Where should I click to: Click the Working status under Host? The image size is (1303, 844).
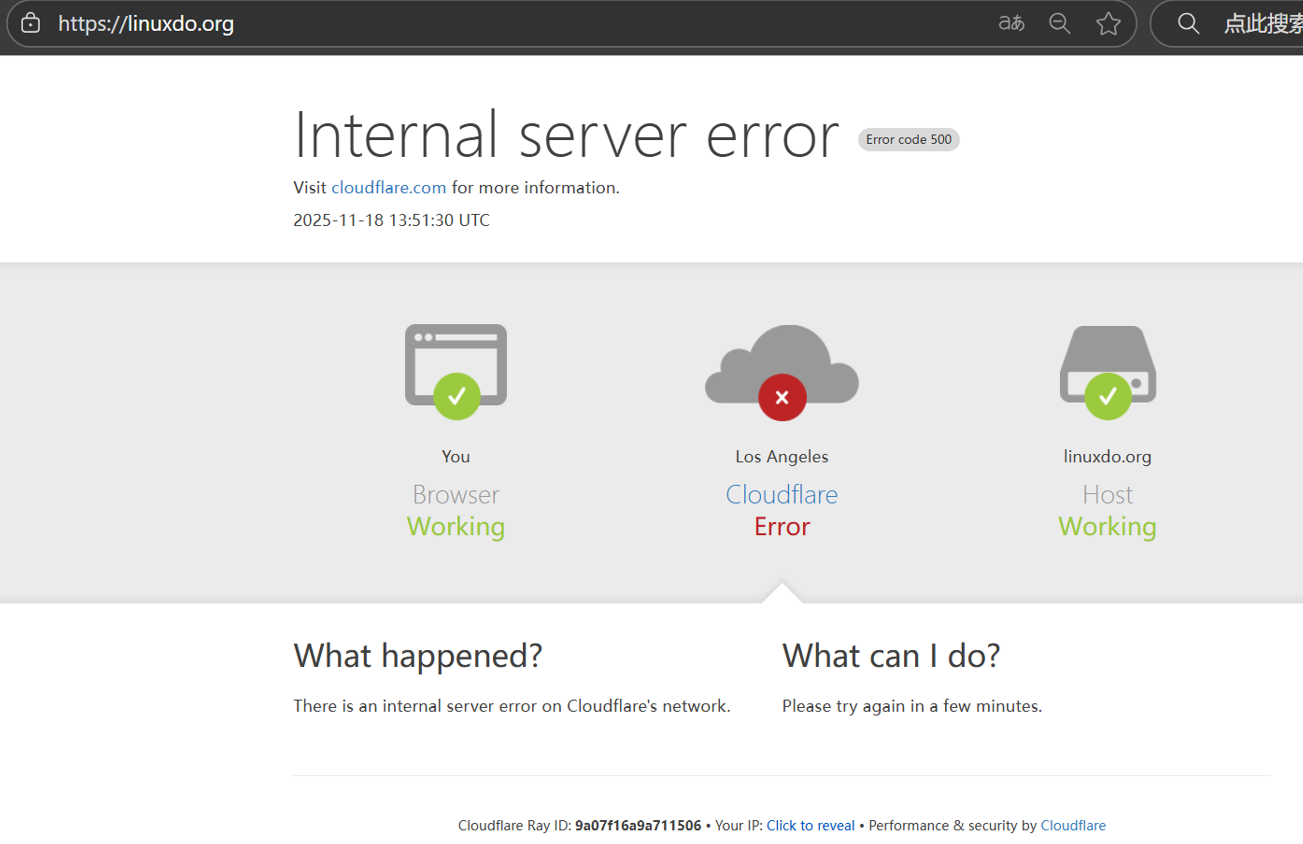tap(1108, 526)
